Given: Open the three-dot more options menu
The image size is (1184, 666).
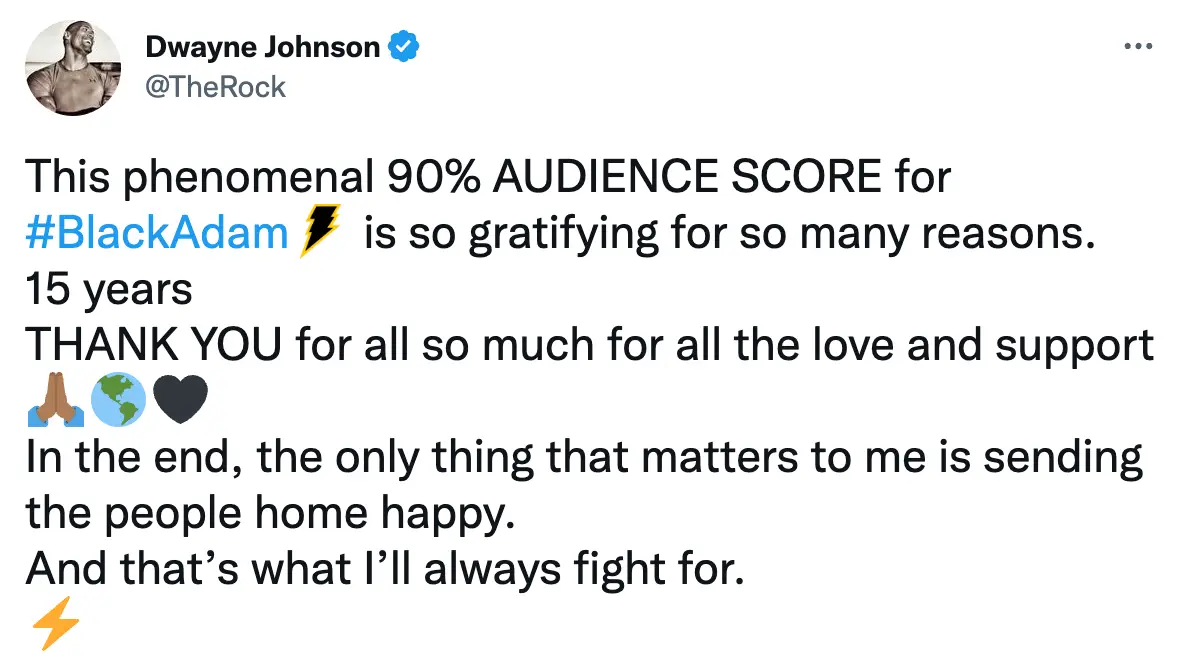Looking at the screenshot, I should [1139, 45].
